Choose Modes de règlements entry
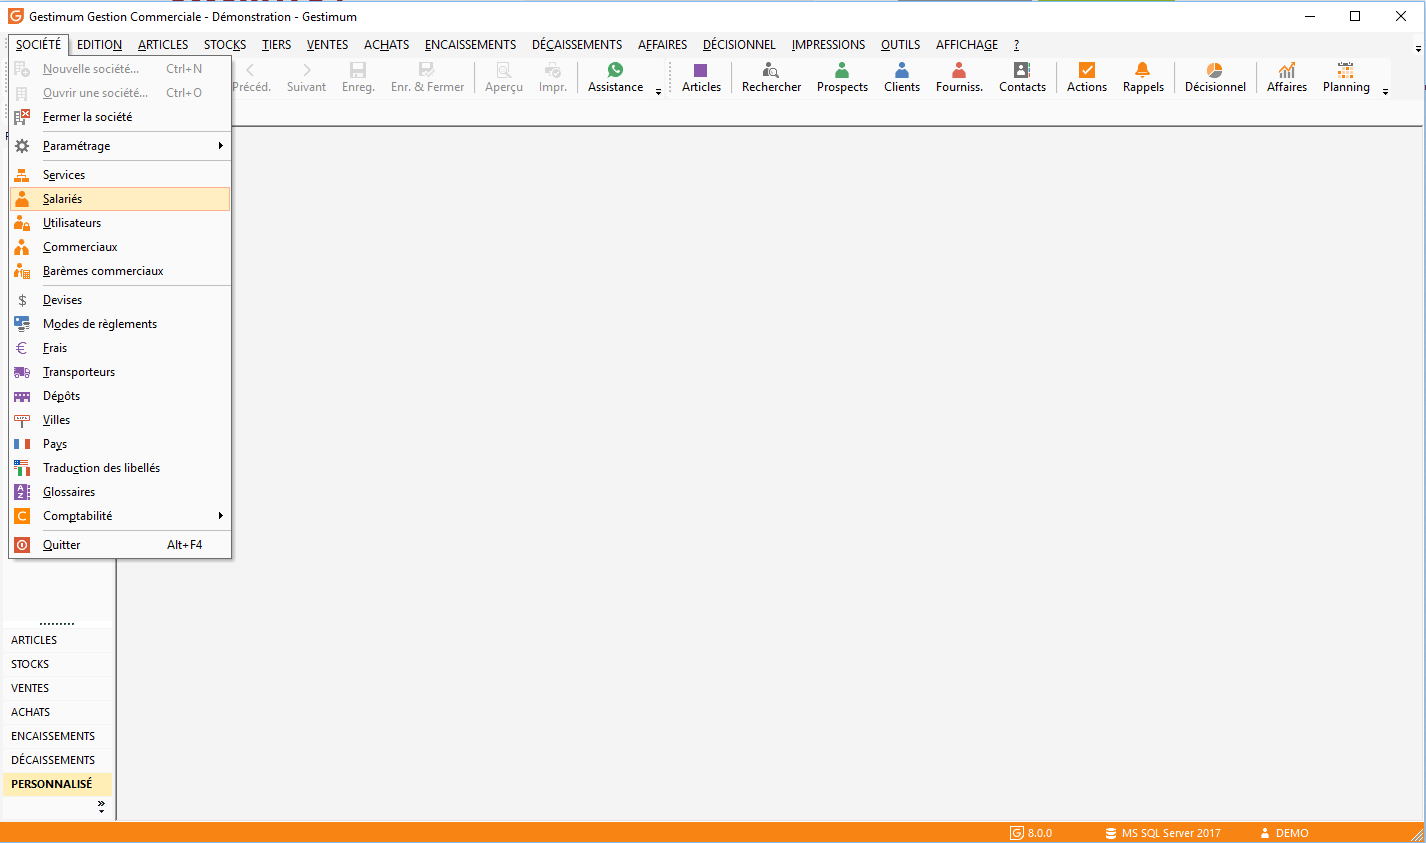 point(120,324)
